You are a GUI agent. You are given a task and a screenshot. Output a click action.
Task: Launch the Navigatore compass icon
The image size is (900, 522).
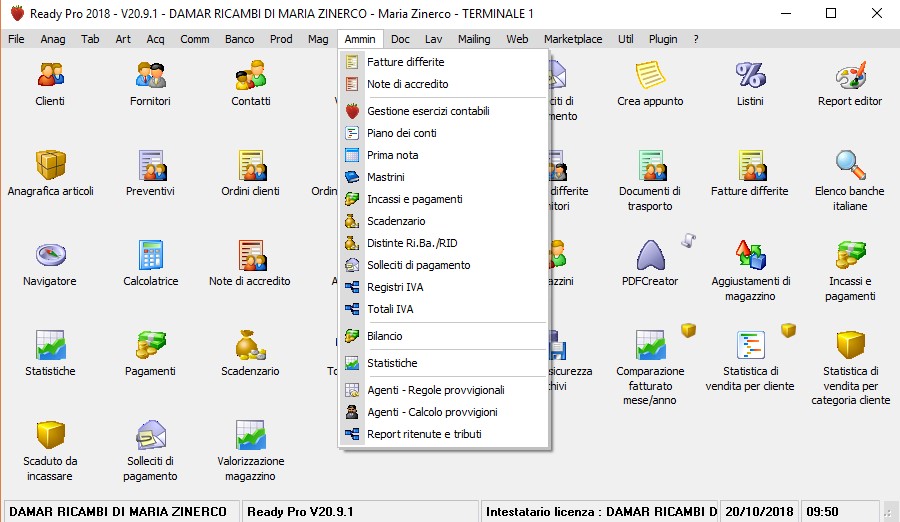(x=51, y=255)
